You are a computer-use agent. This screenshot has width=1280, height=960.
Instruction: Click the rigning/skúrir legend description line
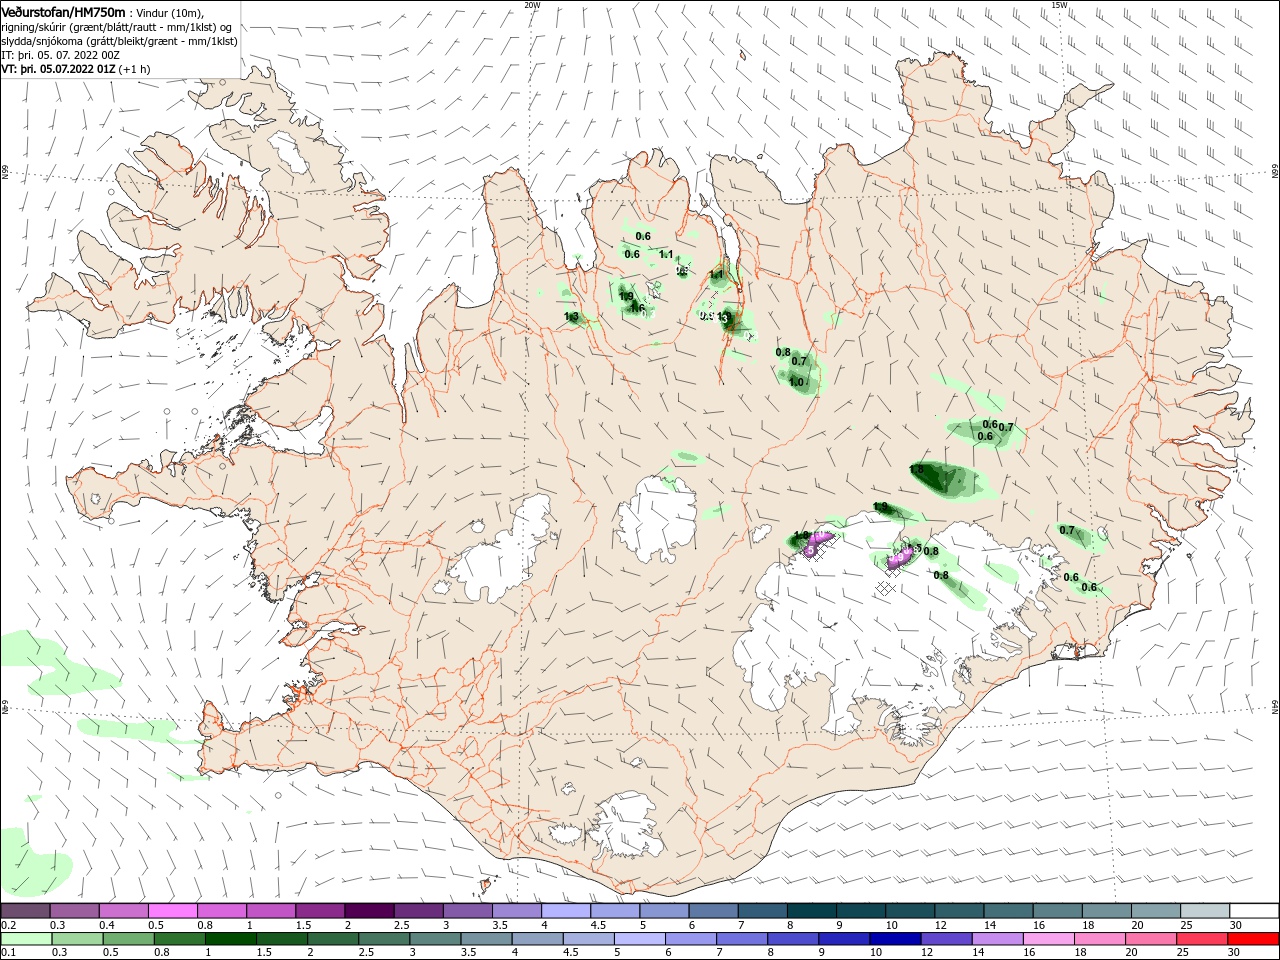pos(116,27)
